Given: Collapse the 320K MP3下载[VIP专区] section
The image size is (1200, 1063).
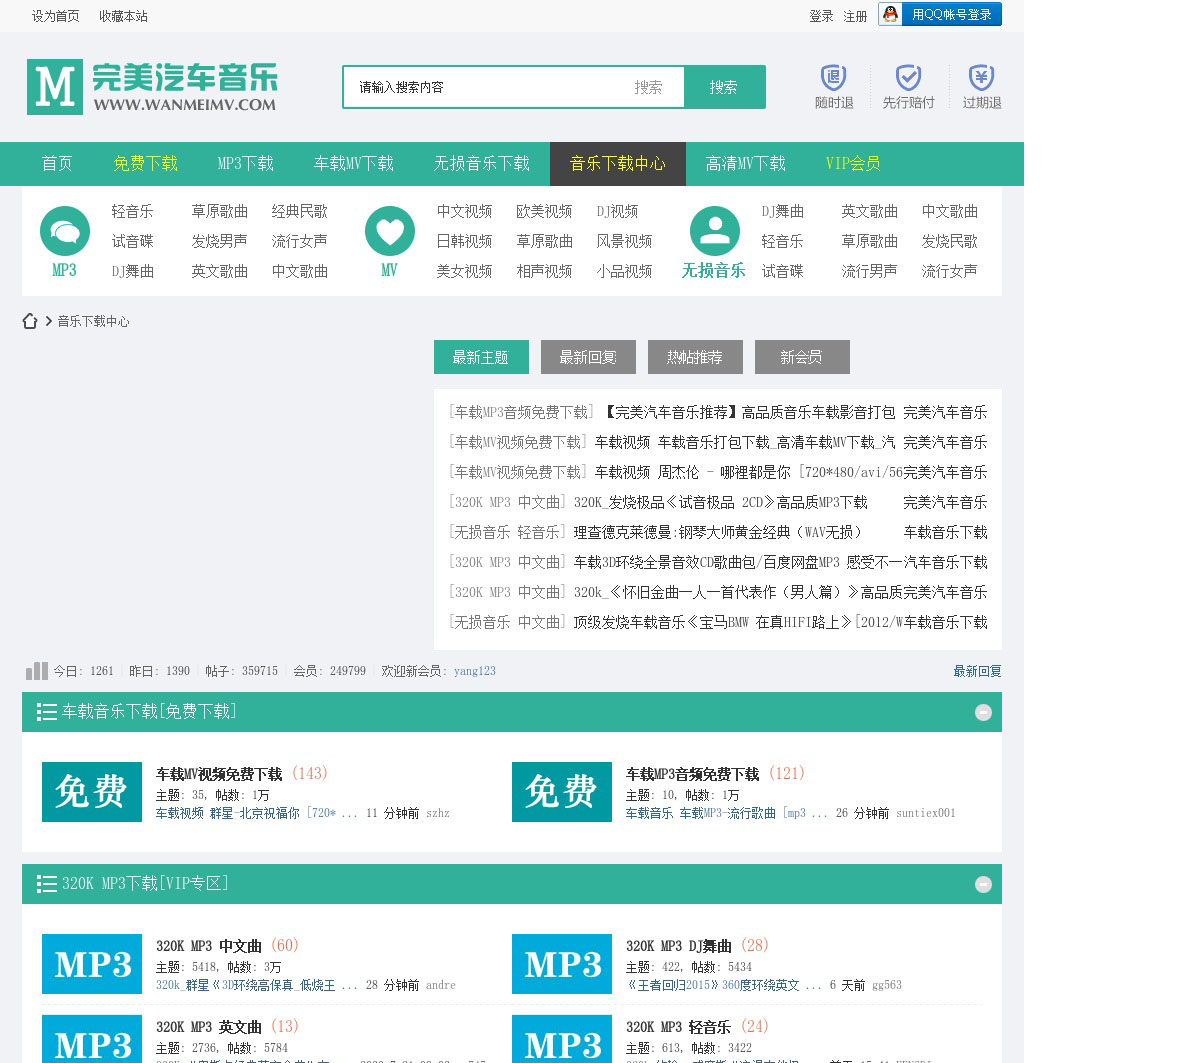Looking at the screenshot, I should 983,884.
